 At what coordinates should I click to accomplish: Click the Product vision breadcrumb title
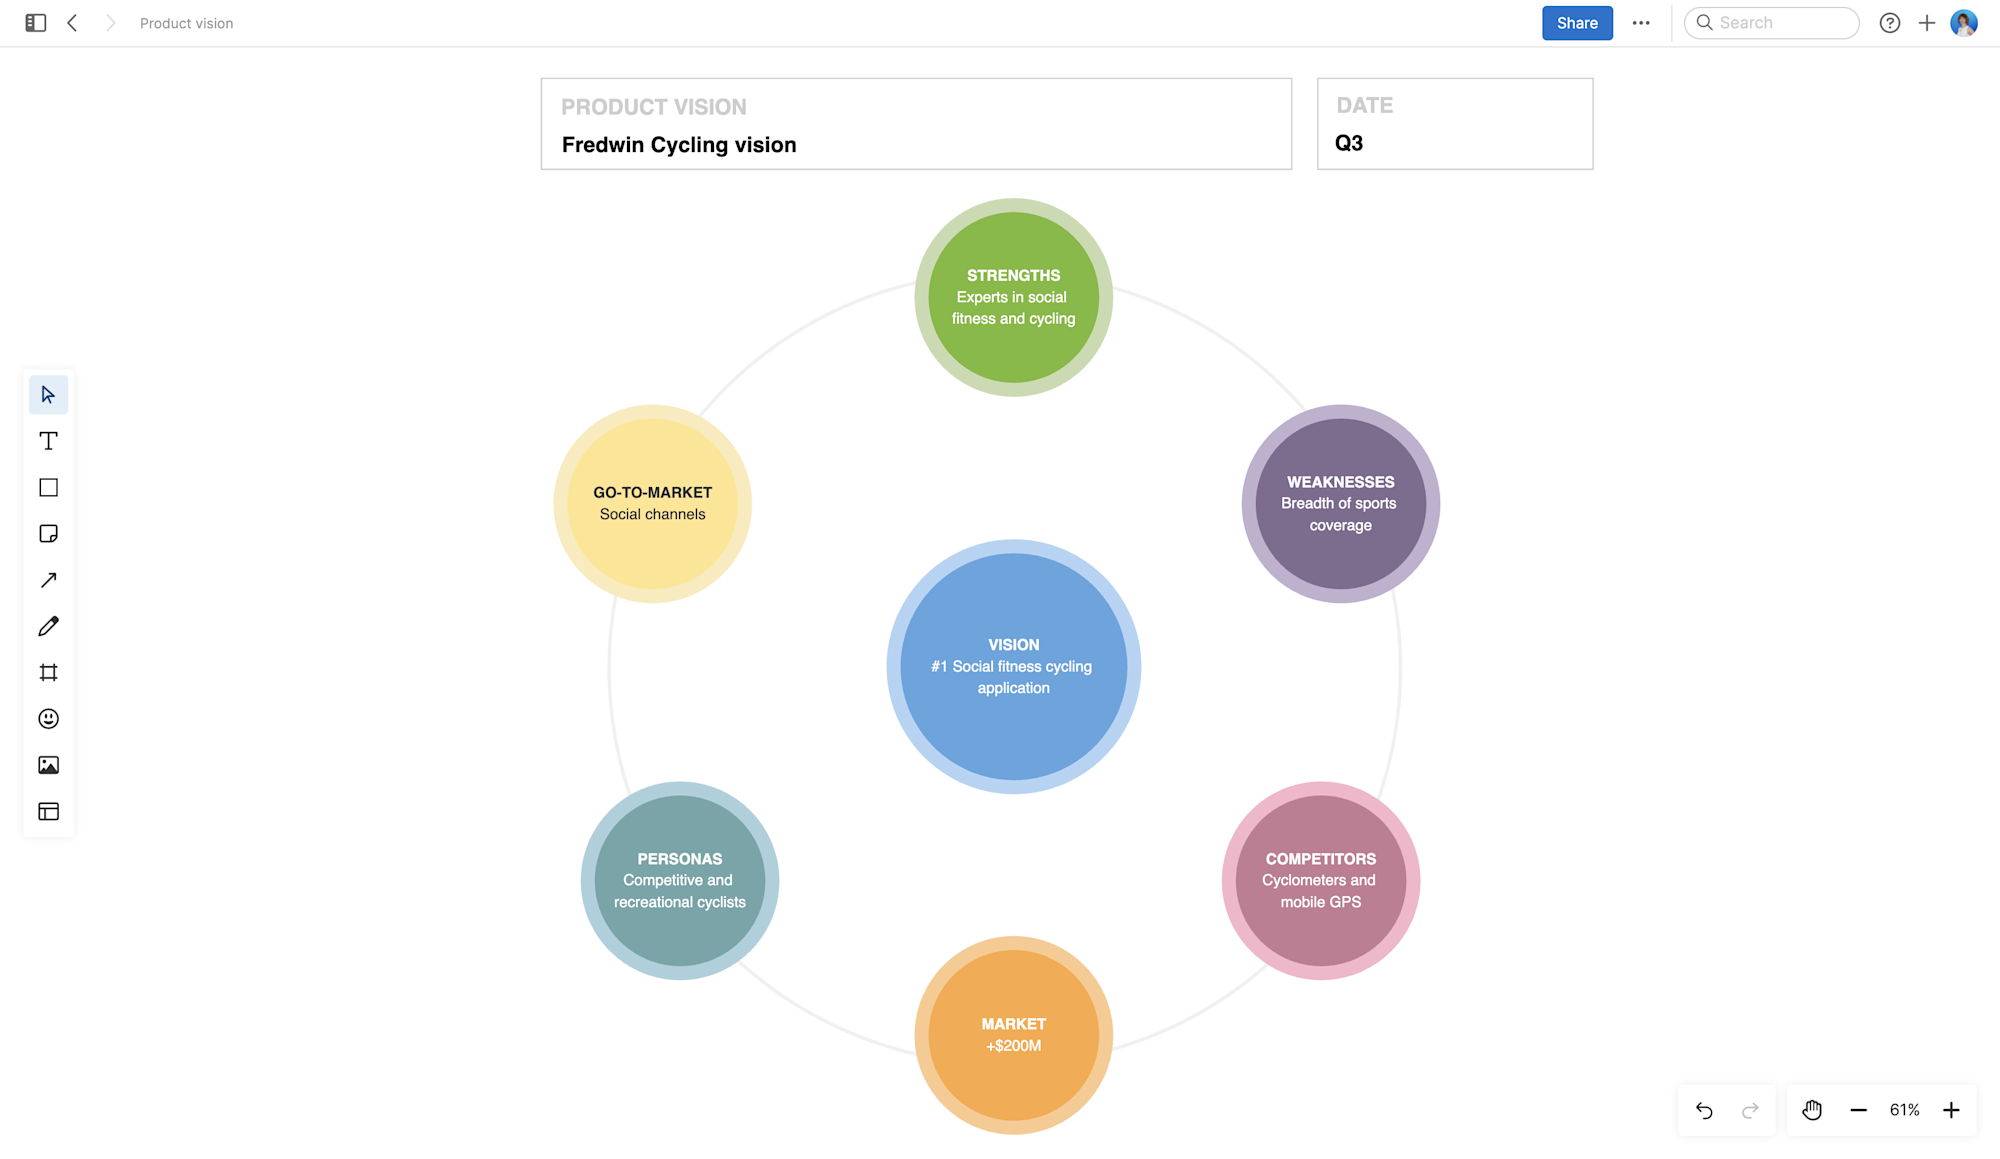(186, 23)
